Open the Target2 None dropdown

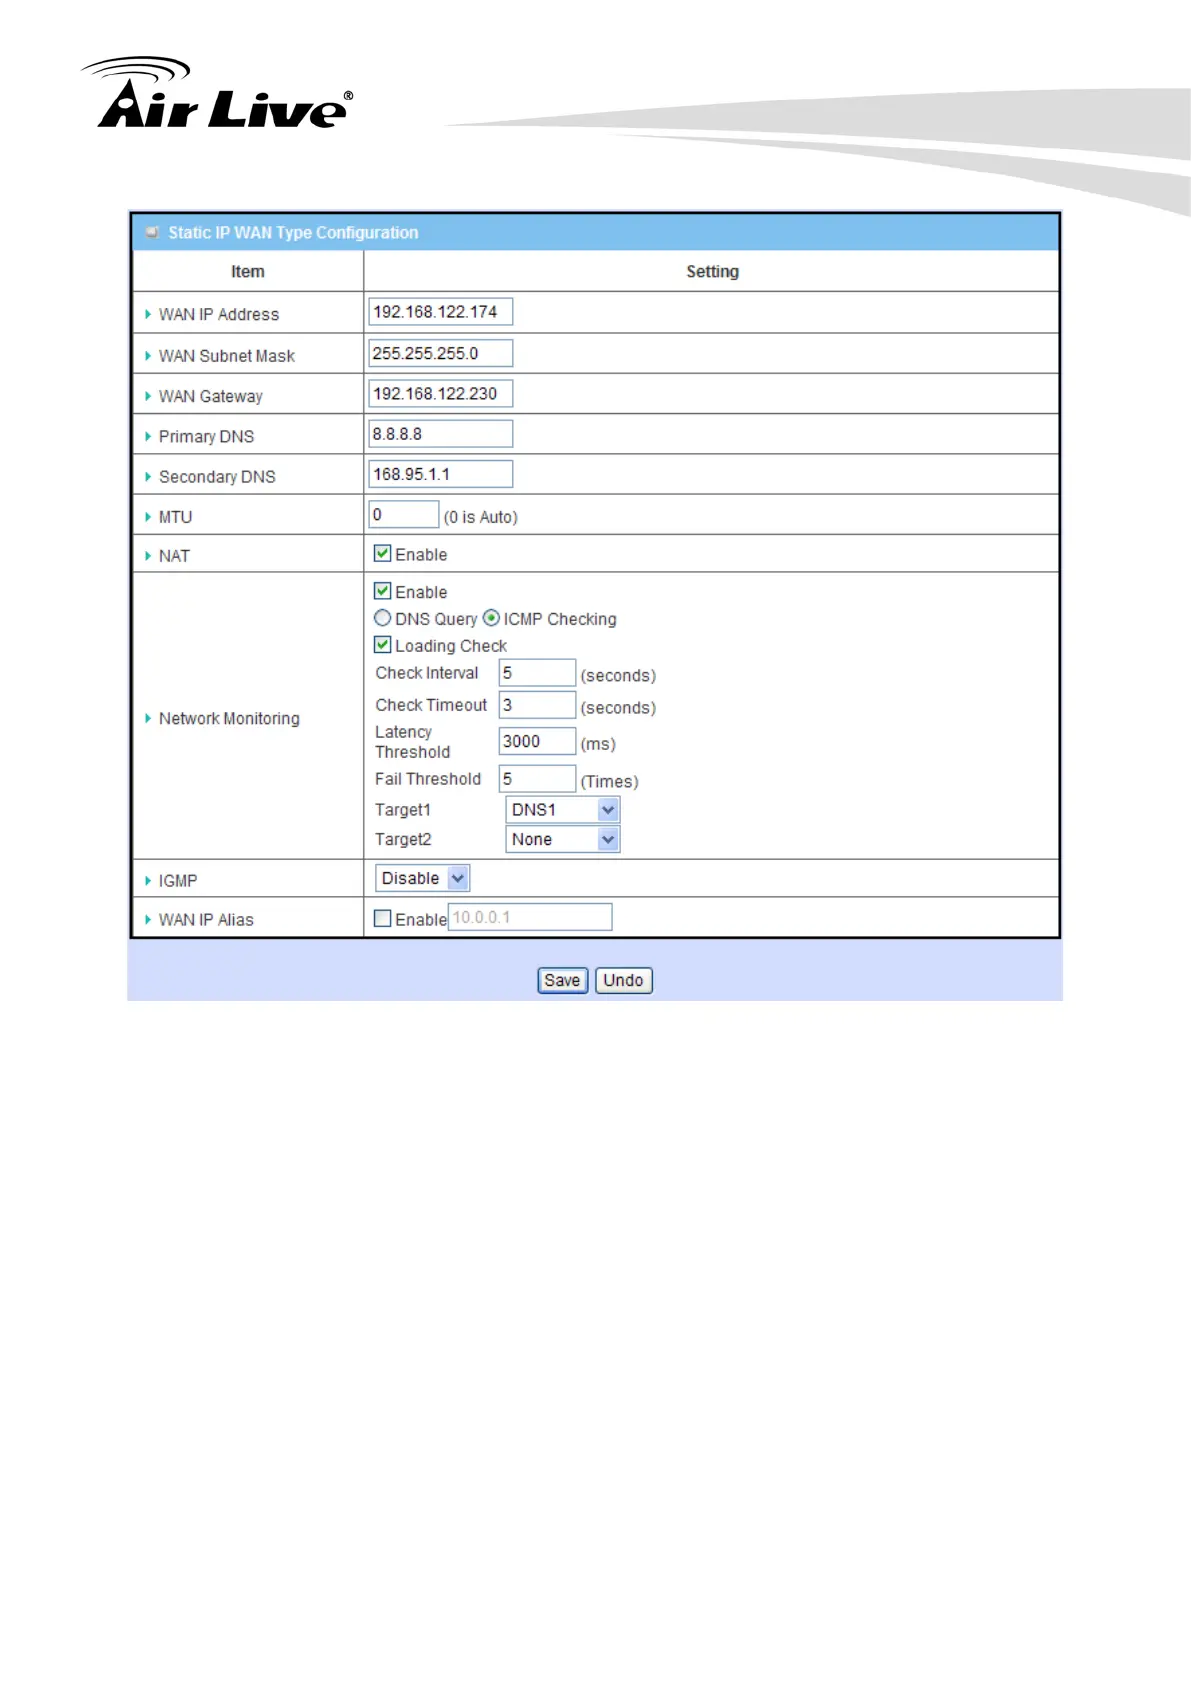(x=562, y=840)
